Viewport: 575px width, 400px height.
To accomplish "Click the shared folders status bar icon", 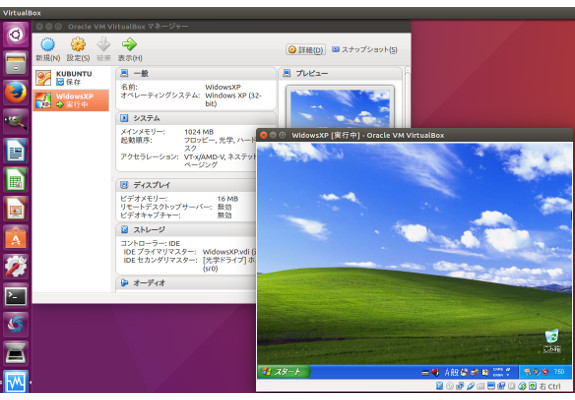I will pyautogui.click(x=481, y=386).
